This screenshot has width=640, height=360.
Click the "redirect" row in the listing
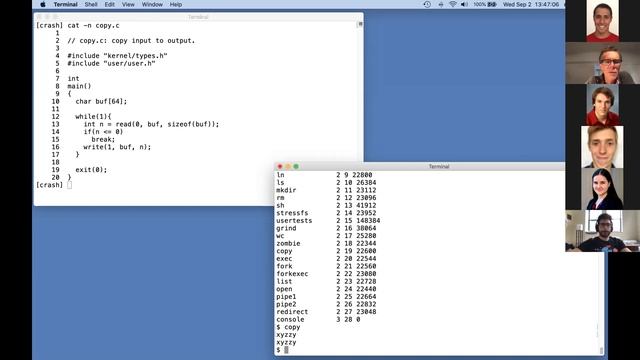[x=326, y=312]
